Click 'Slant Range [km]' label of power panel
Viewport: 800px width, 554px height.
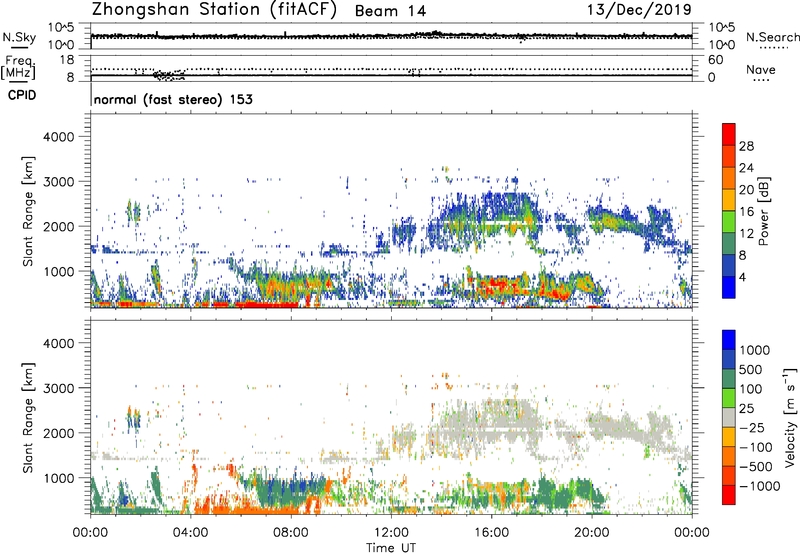[x=28, y=211]
